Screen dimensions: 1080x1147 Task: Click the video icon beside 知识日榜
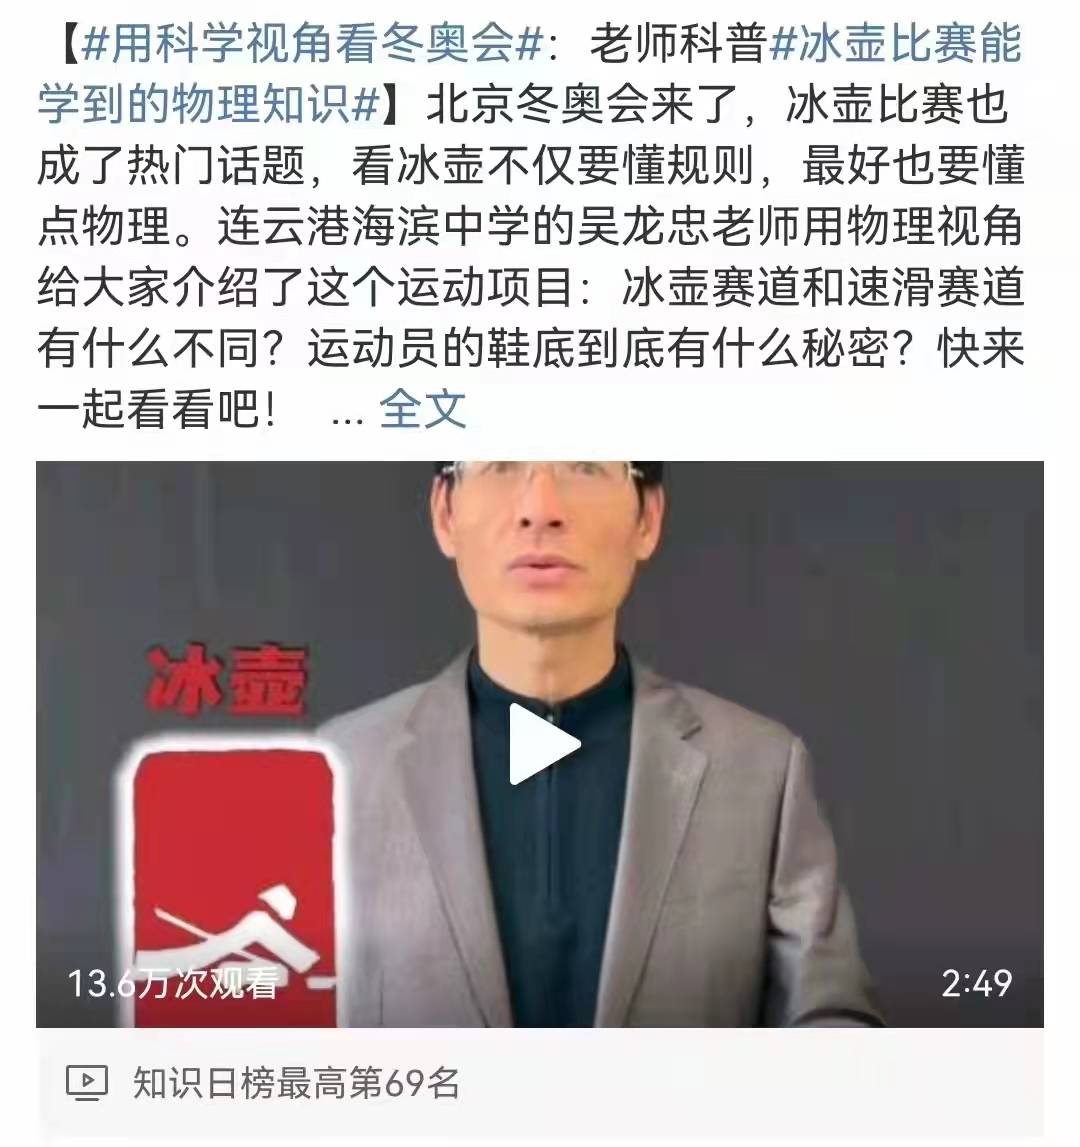tap(87, 1083)
